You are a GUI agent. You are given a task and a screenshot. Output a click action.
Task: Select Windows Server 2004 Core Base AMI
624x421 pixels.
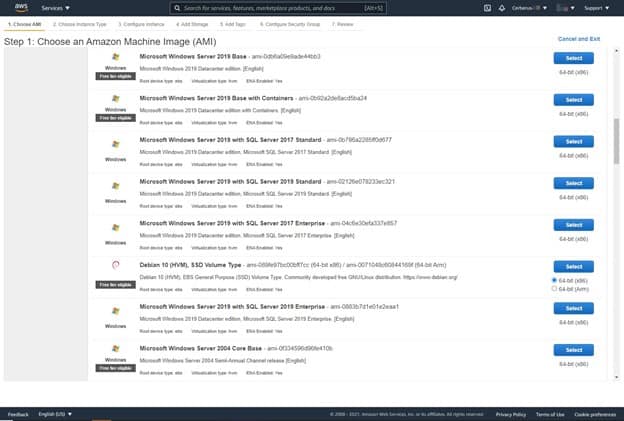(573, 350)
